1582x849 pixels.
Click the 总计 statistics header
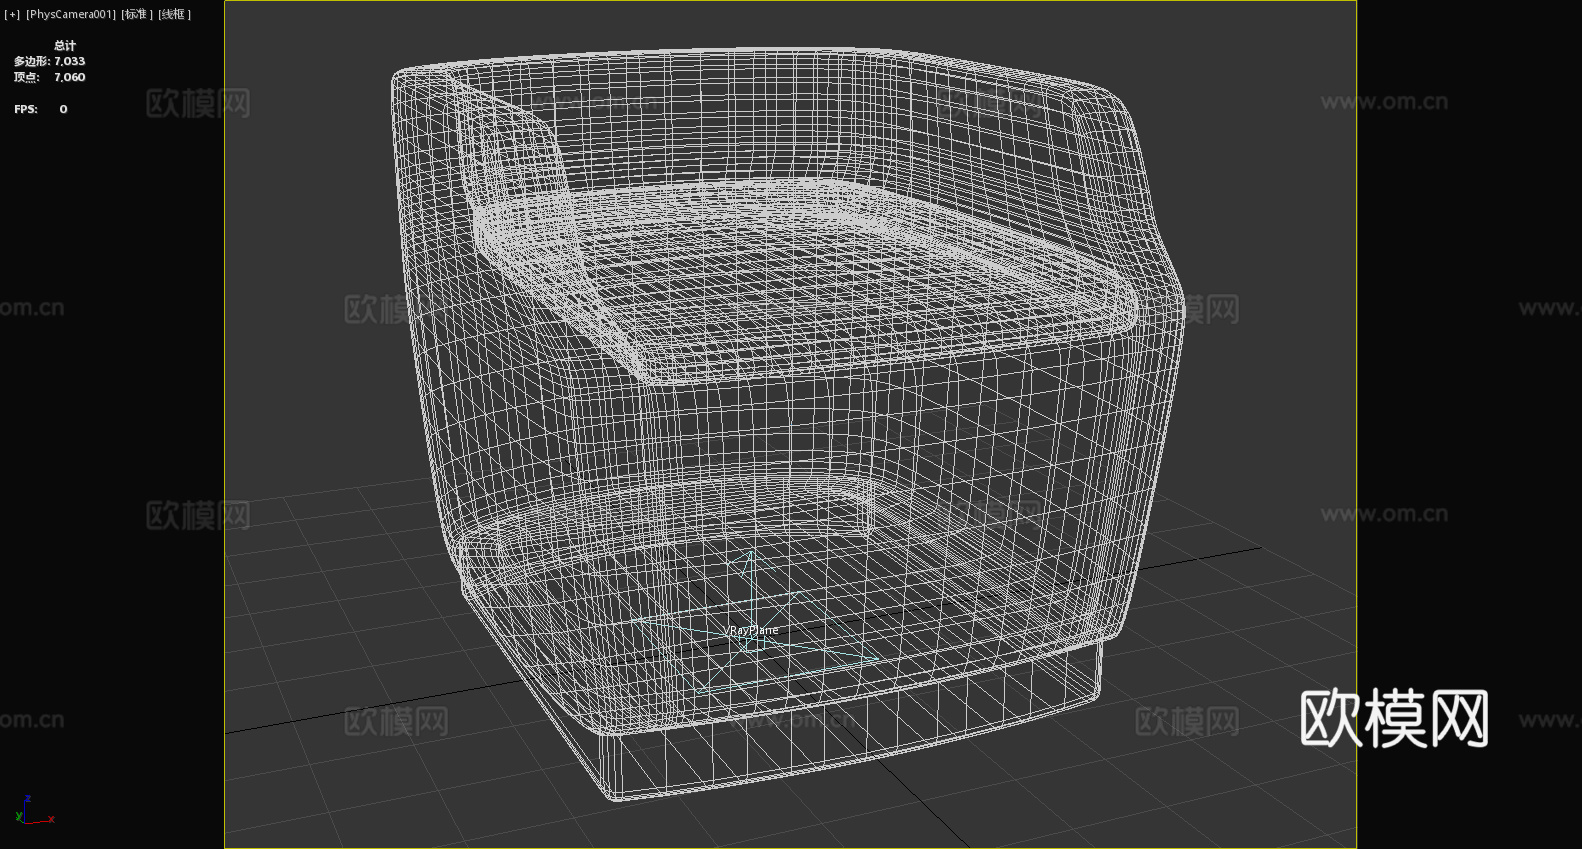65,45
